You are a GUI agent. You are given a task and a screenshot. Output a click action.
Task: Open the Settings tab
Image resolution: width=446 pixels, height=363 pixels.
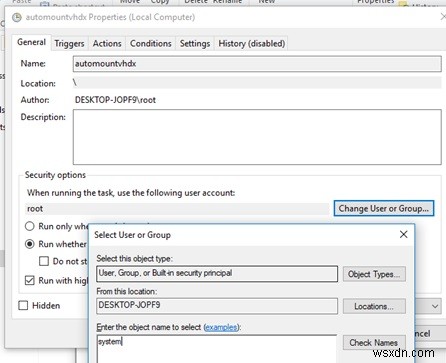point(195,44)
